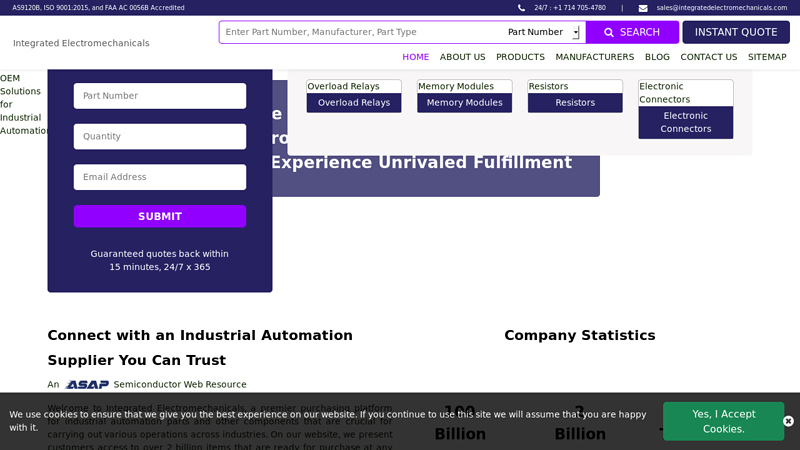
Task: Click the Company Statistics heading
Action: click(x=580, y=335)
